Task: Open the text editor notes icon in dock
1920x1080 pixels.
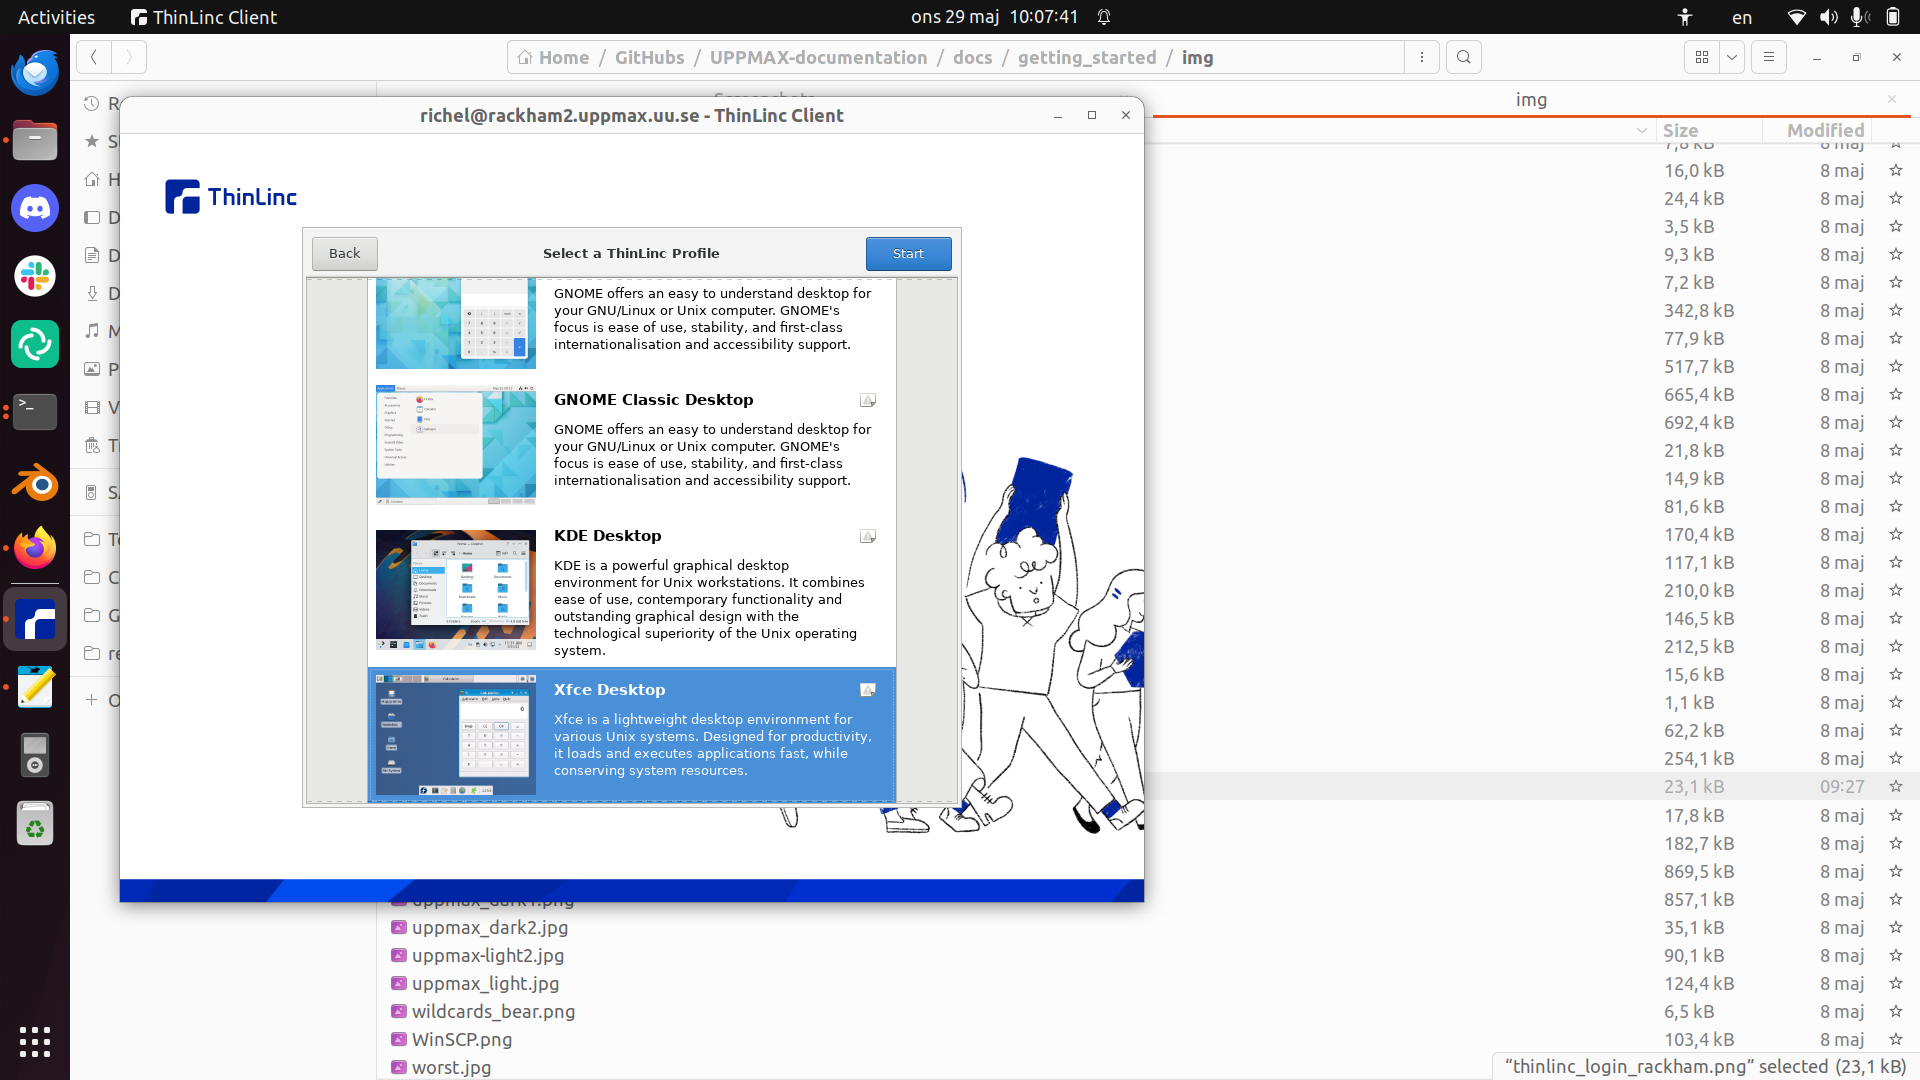Action: pyautogui.click(x=35, y=688)
